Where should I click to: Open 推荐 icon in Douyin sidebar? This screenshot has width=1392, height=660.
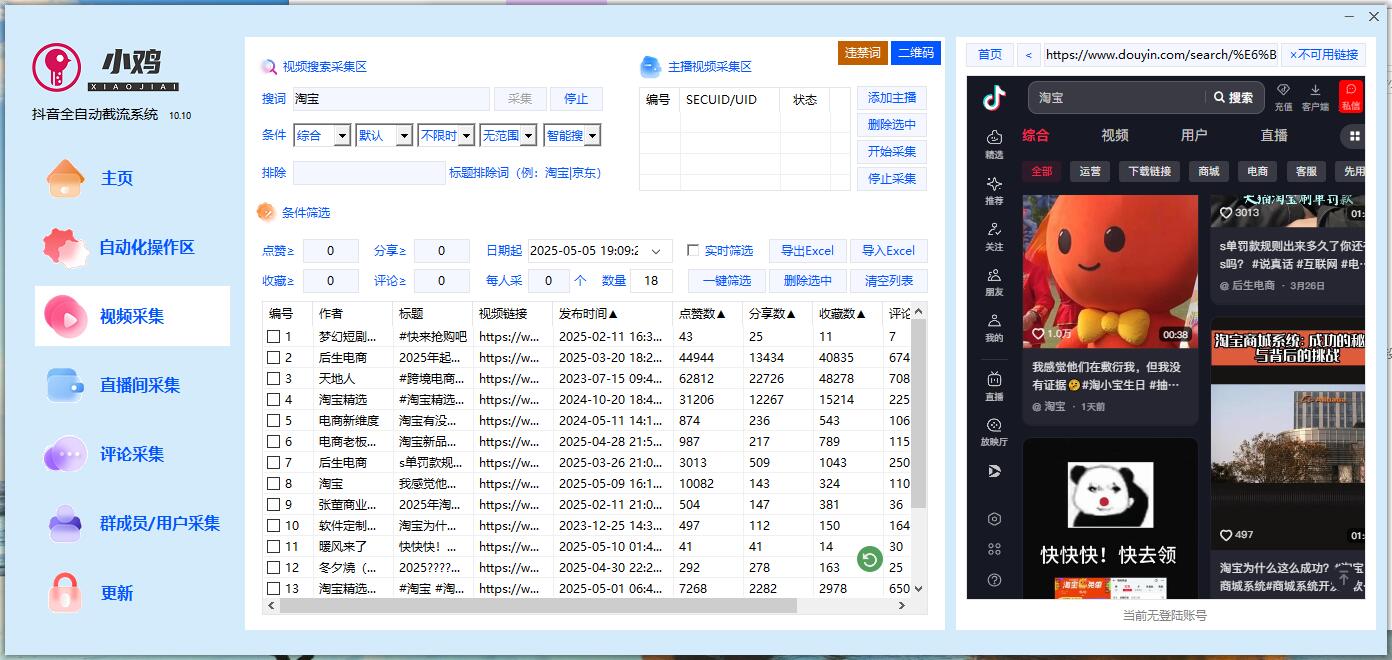[x=994, y=190]
